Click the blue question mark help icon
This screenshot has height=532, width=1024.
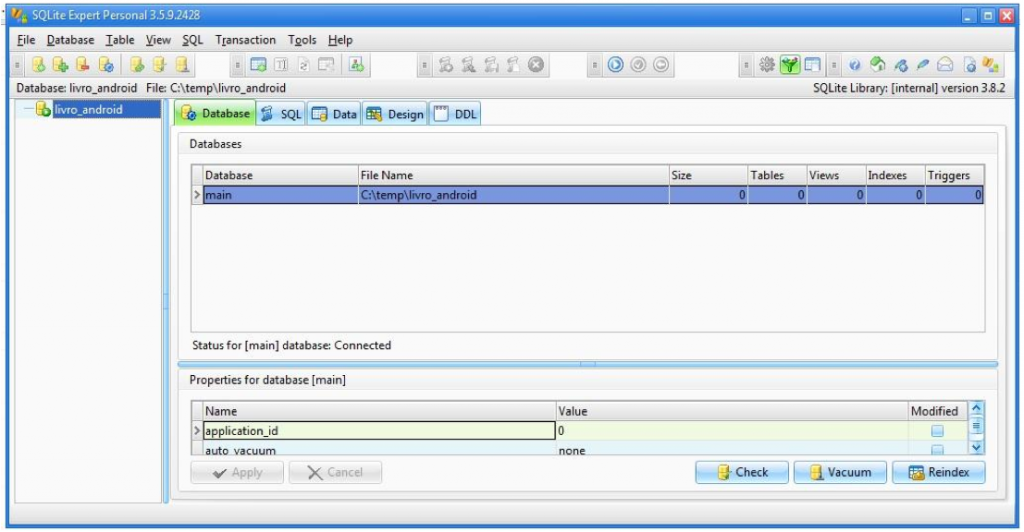[855, 65]
